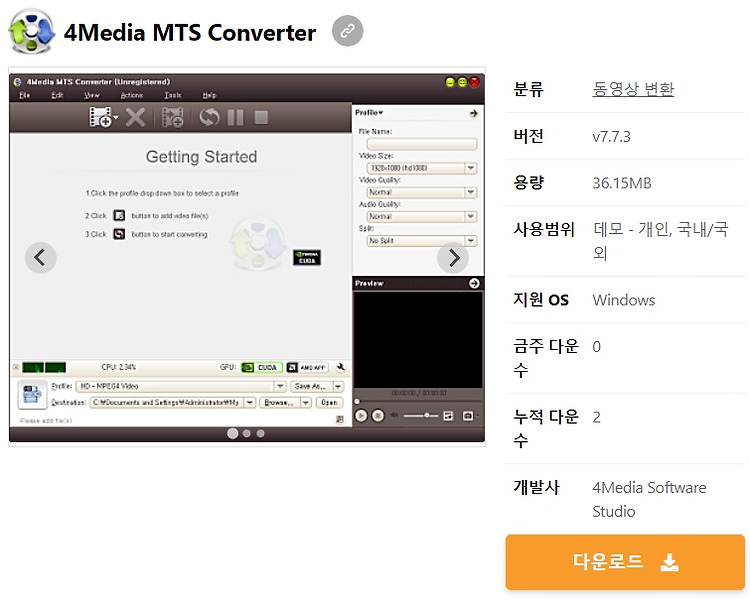This screenshot has width=750, height=600.
Task: Expand the Video Quality dropdown
Action: tap(471, 192)
